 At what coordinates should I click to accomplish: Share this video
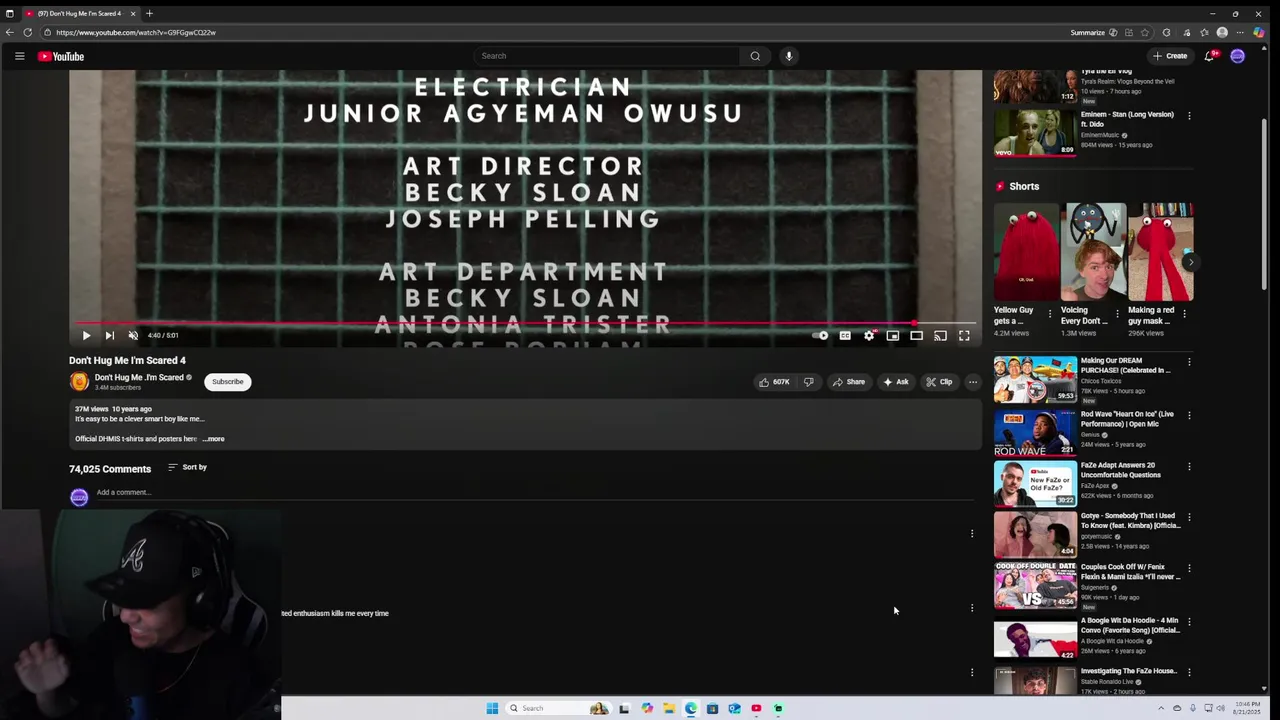tap(849, 382)
